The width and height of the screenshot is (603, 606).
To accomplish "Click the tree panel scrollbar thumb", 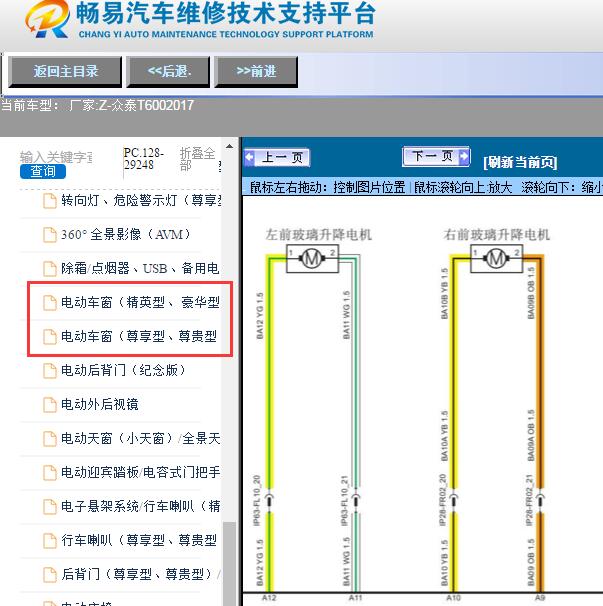I will point(230,563).
